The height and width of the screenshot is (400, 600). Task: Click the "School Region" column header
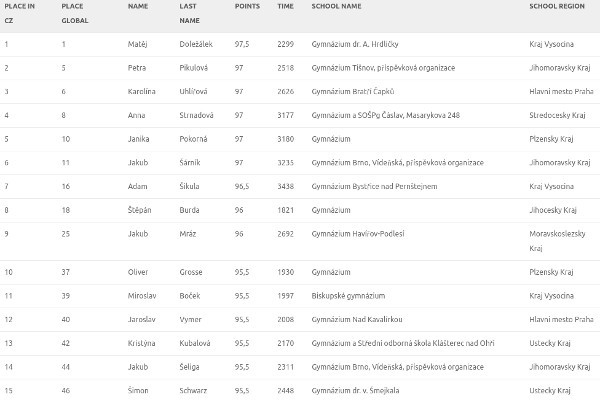click(x=555, y=6)
